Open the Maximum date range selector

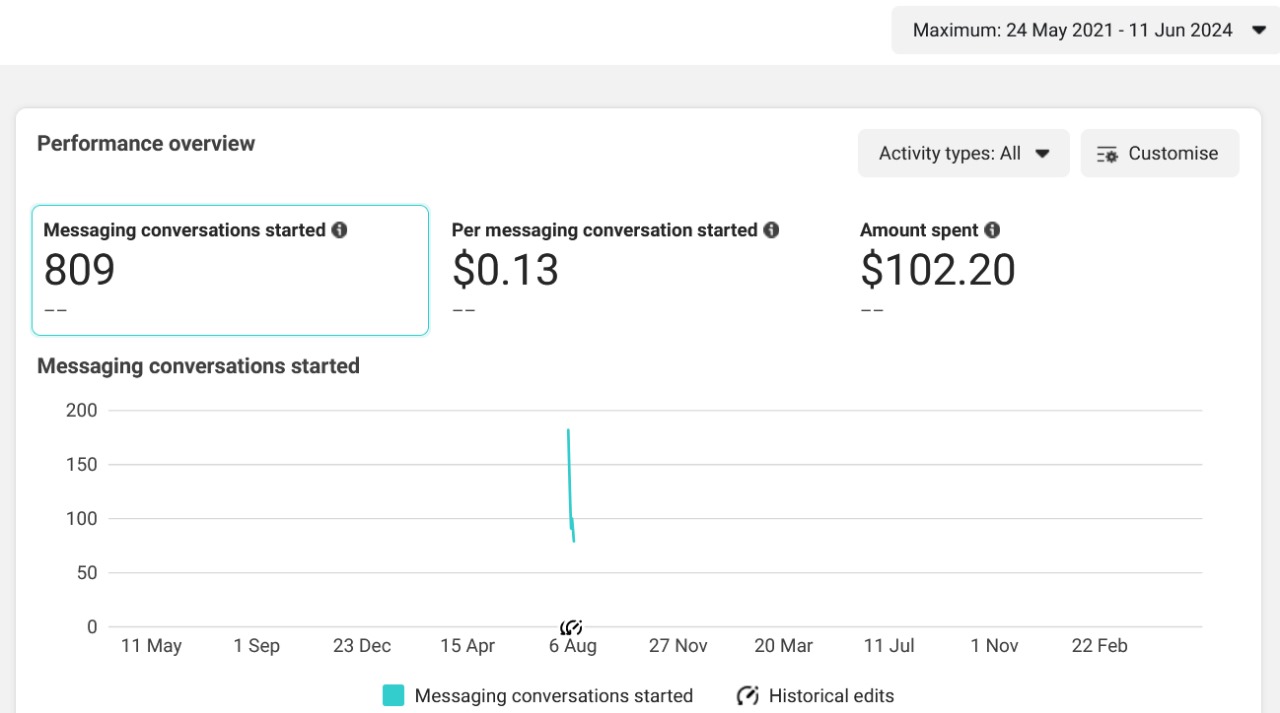click(1072, 31)
